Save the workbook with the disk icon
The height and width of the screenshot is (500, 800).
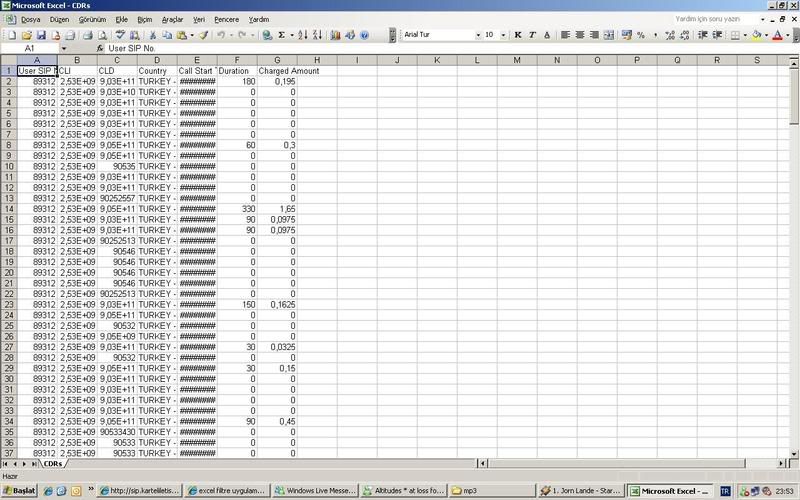tap(41, 35)
